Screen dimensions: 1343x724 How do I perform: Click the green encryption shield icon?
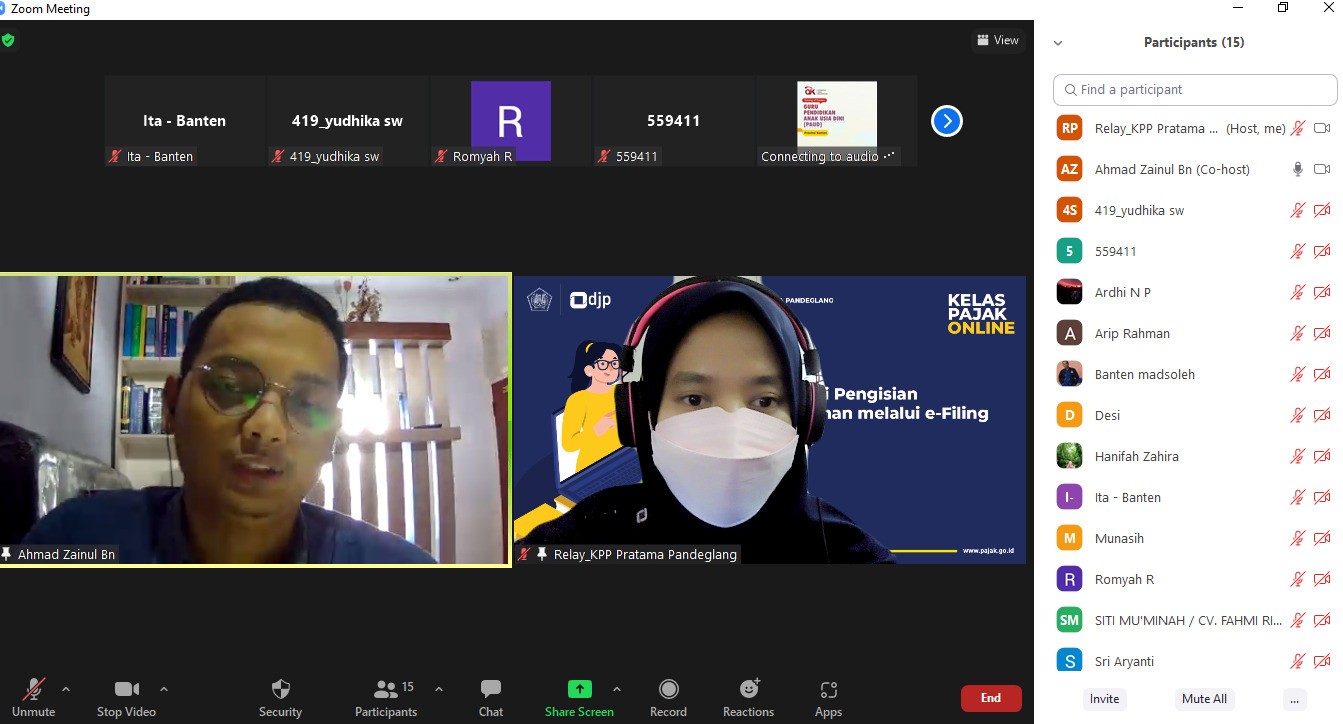pyautogui.click(x=8, y=41)
